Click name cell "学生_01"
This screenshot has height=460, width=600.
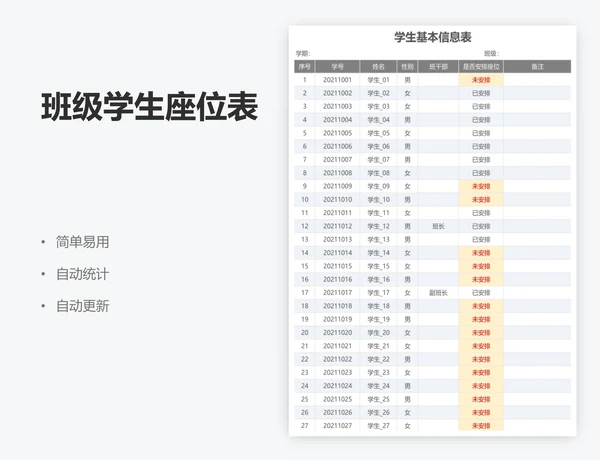click(378, 80)
